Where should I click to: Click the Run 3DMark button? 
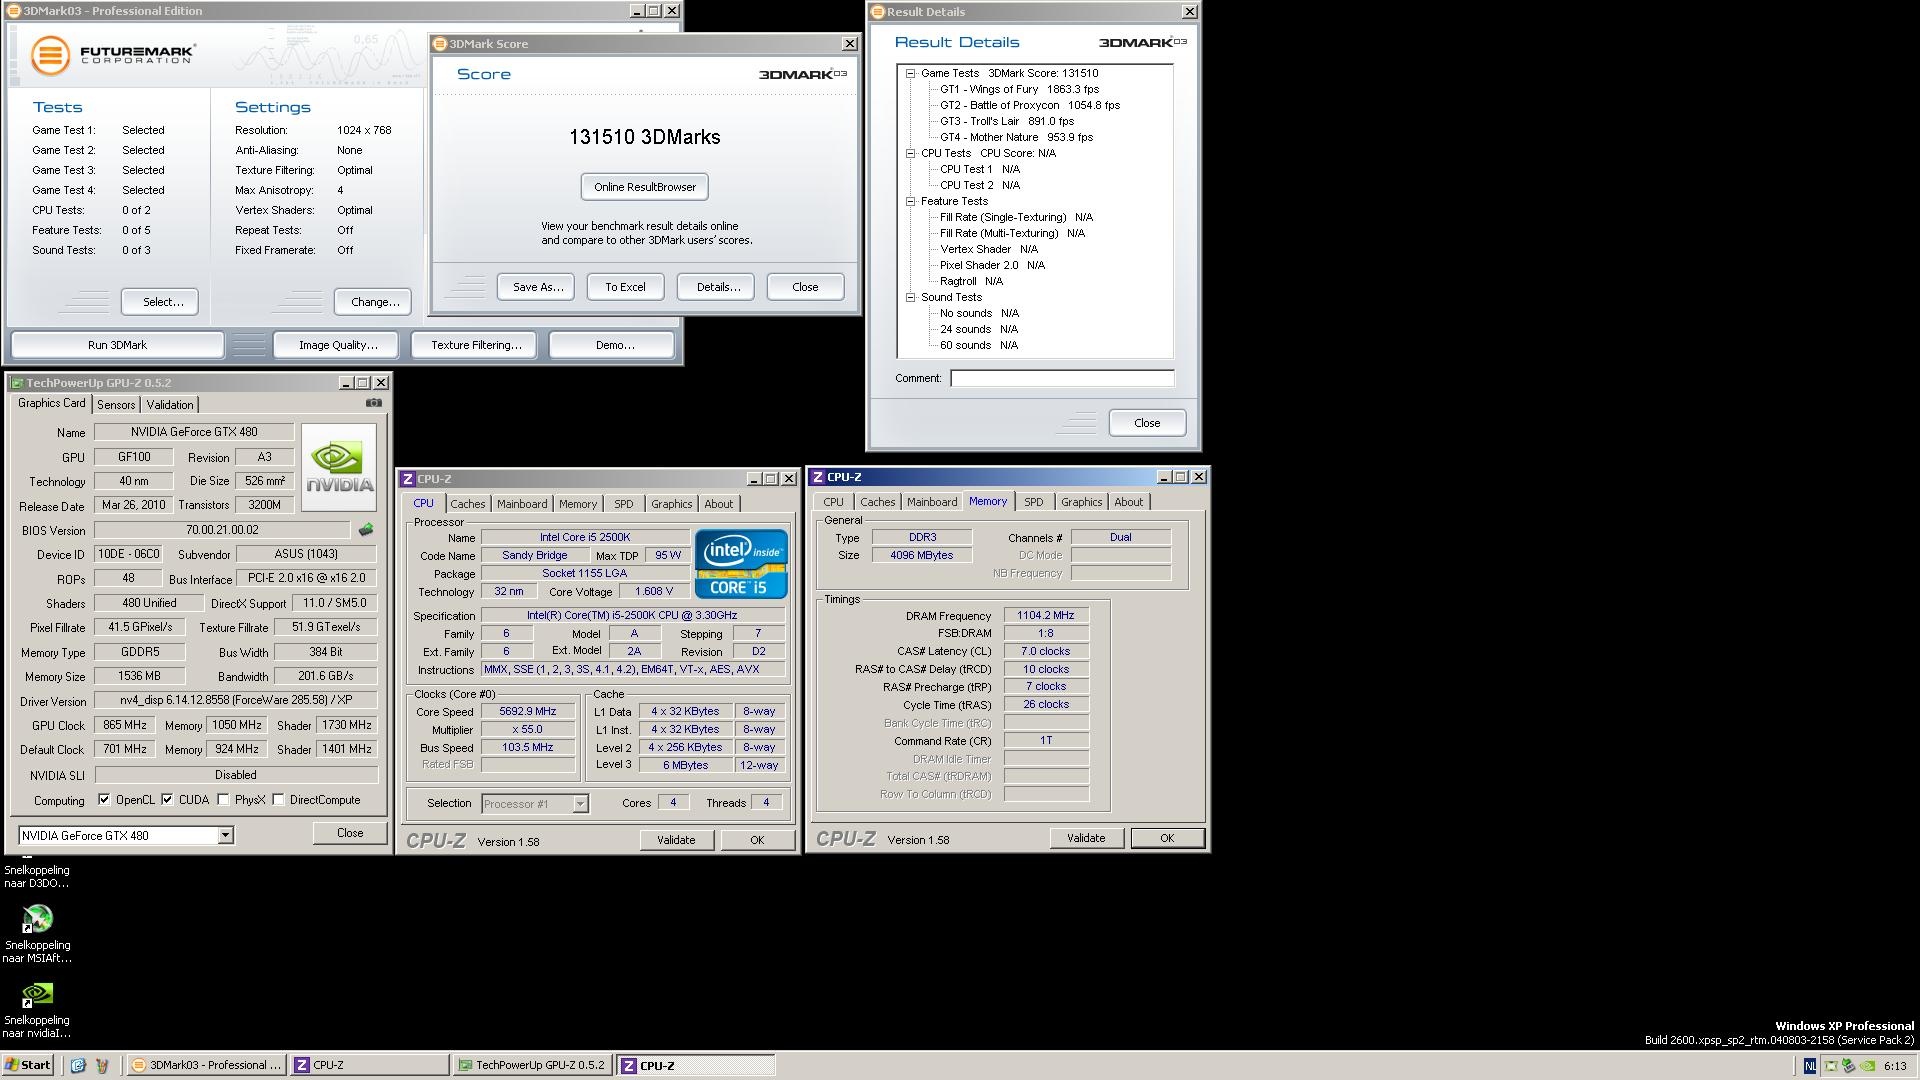[117, 345]
